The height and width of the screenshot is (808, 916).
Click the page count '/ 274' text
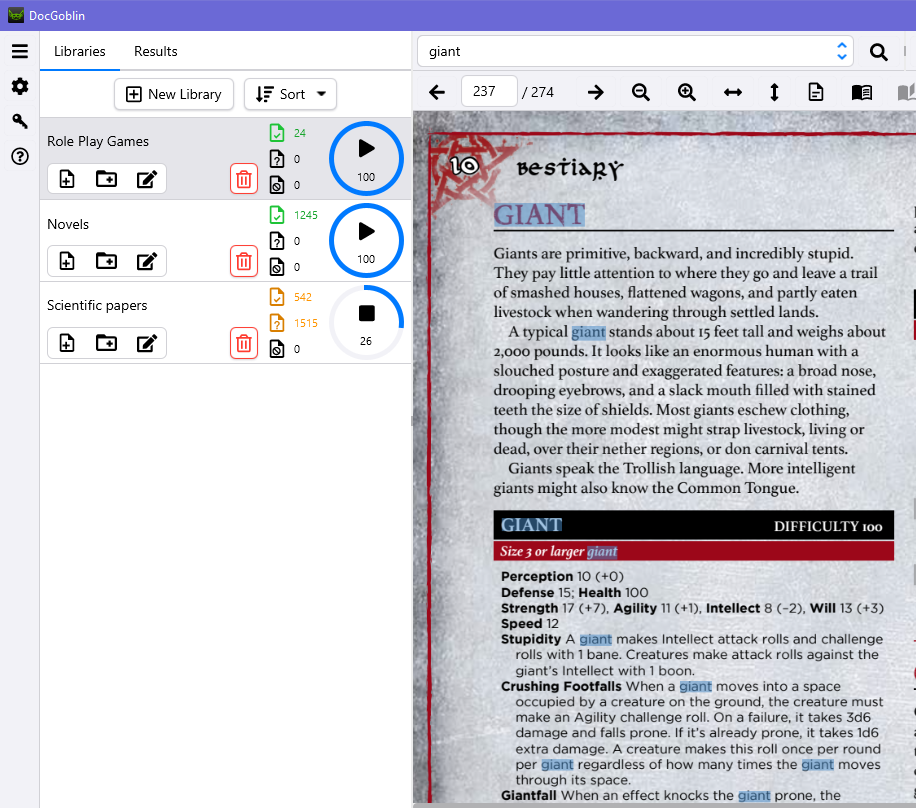click(538, 92)
